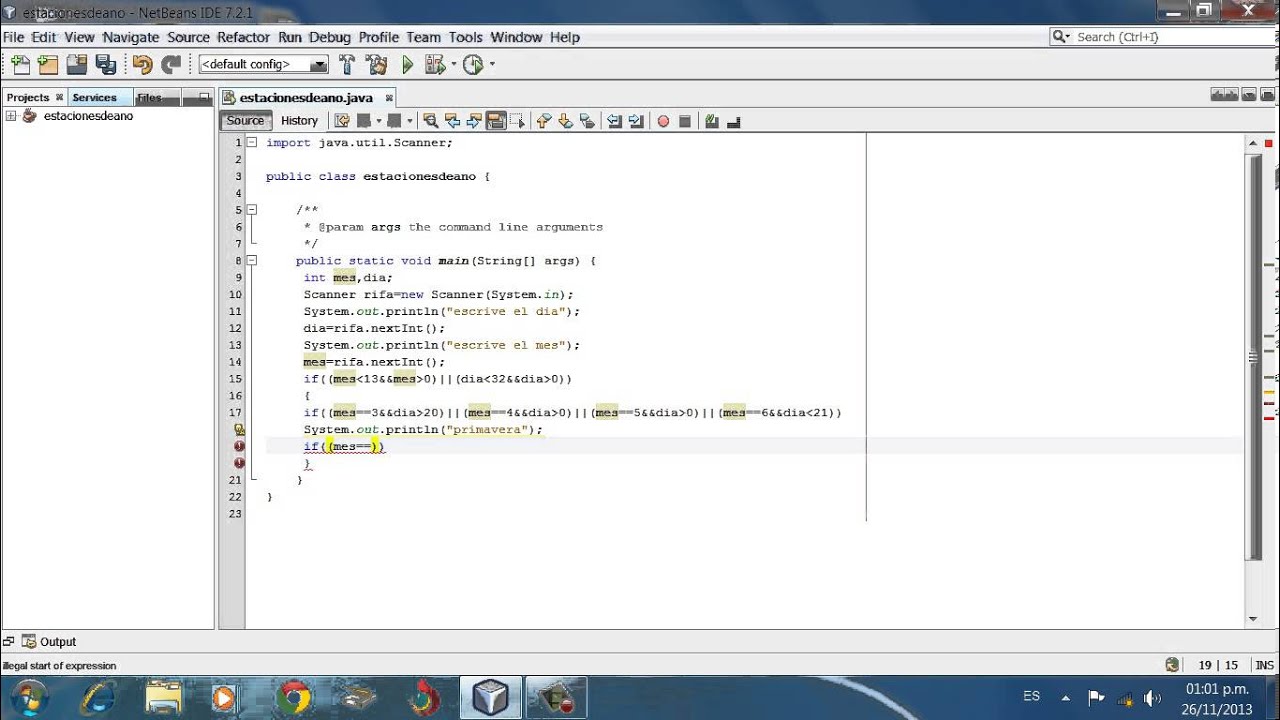Open the Debug menu

pos(330,37)
